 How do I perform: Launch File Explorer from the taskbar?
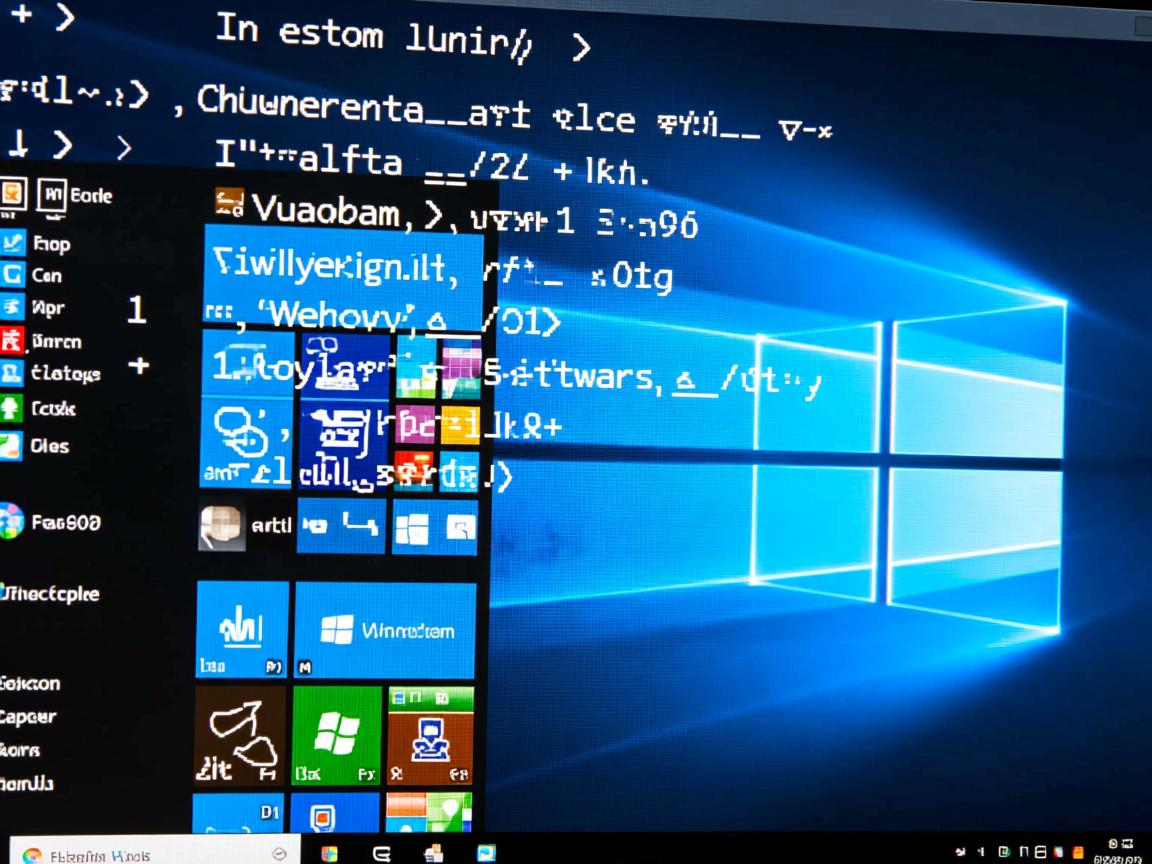(434, 852)
